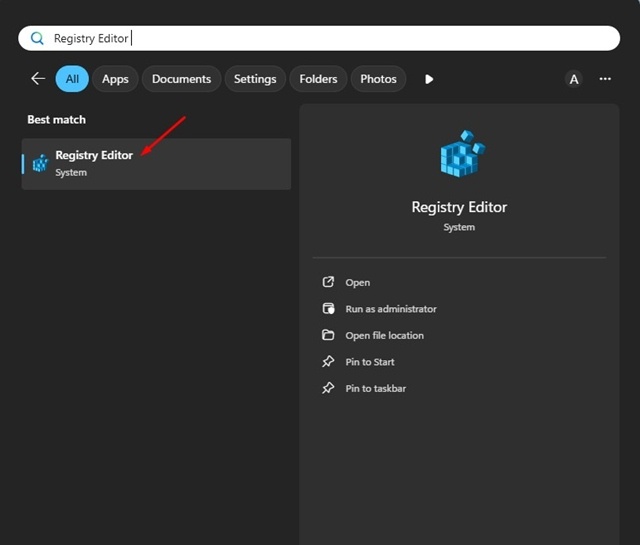Click the Open file location folder icon

point(328,335)
